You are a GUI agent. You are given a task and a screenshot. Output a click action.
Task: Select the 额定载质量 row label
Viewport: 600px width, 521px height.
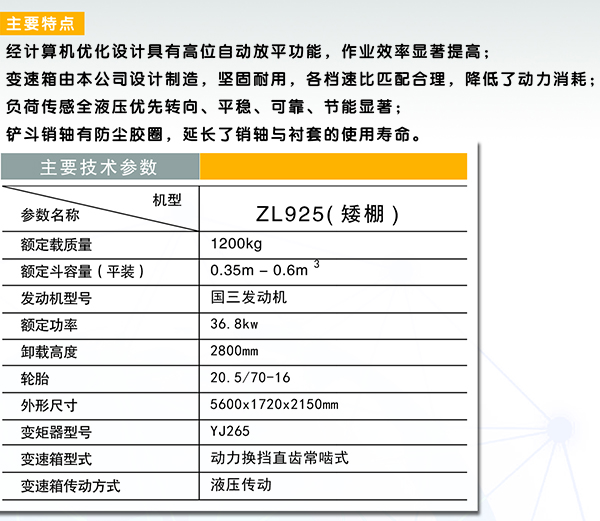coord(56,245)
